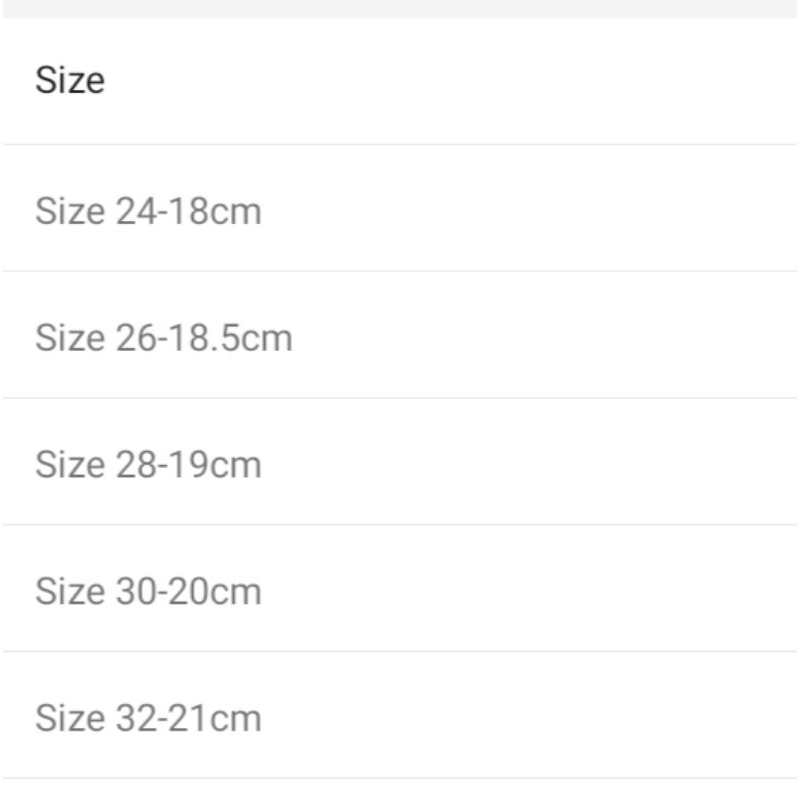Tap the 30-20cm size row
This screenshot has height=800, width=800.
[x=400, y=591]
